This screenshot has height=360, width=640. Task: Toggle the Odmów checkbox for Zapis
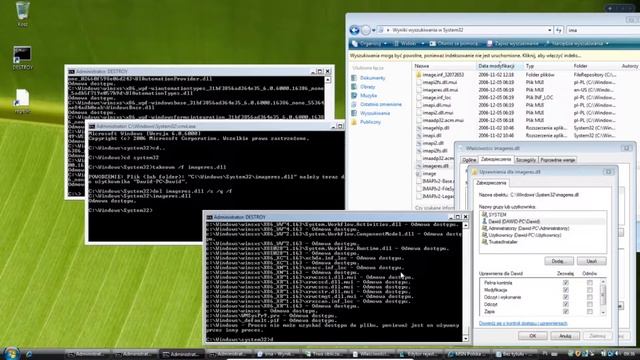(x=589, y=311)
